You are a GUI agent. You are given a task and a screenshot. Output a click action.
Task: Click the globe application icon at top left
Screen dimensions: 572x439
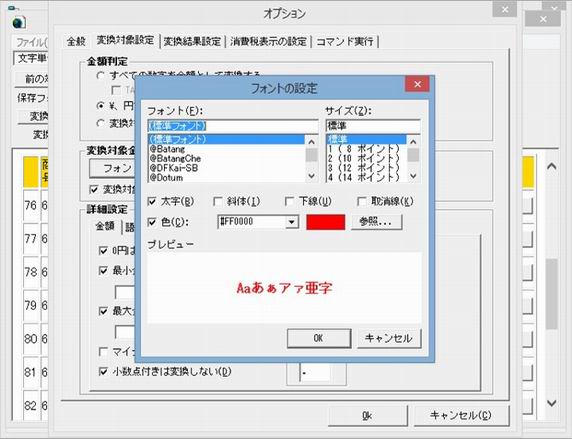(19, 22)
